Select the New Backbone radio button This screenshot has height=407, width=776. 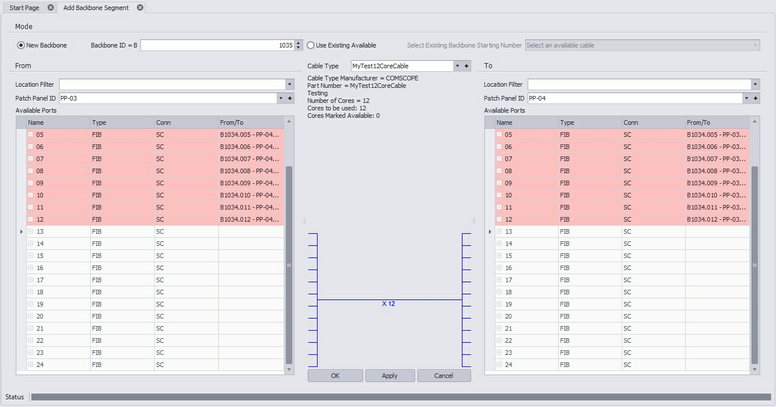coord(21,45)
